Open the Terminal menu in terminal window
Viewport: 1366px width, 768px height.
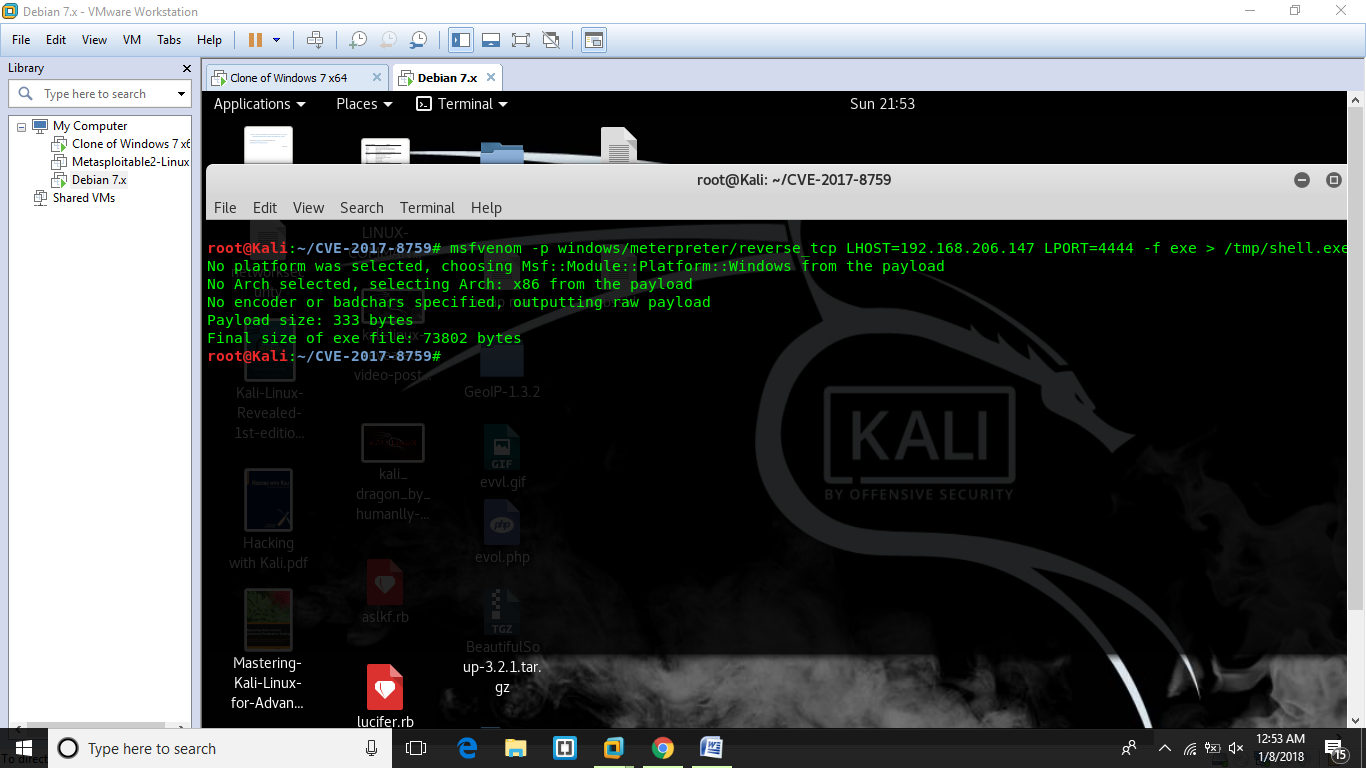[428, 208]
